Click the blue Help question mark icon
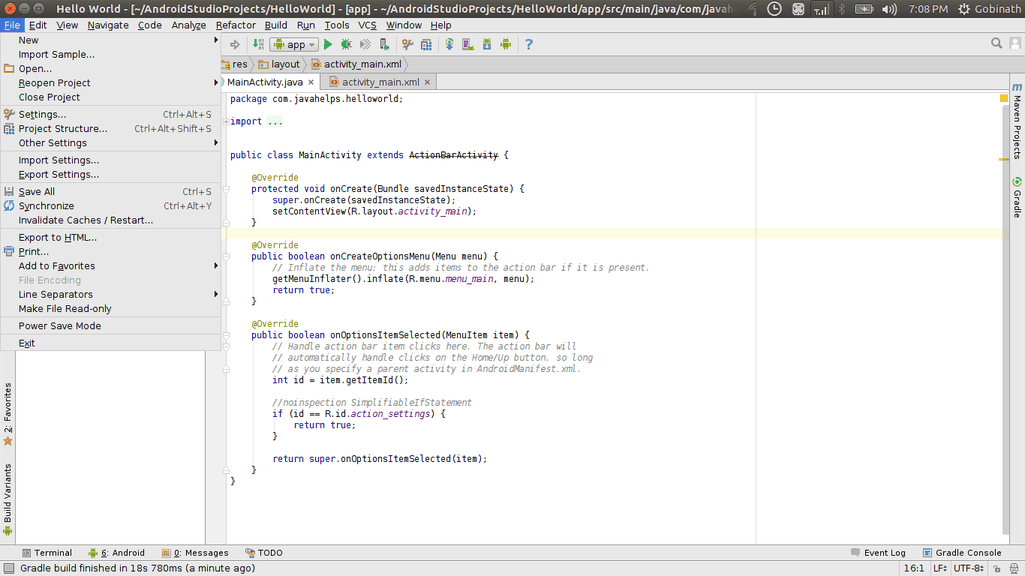 click(x=529, y=44)
